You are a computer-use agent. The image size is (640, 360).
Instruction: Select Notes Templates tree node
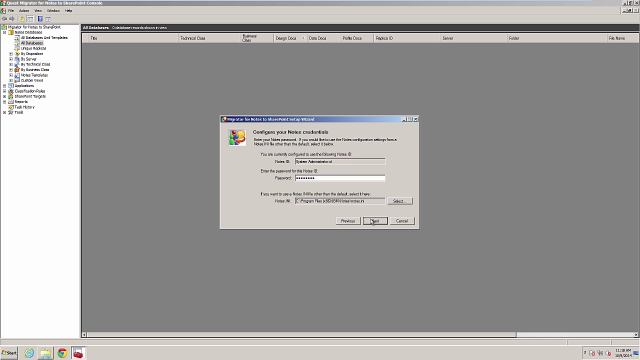coord(34,75)
